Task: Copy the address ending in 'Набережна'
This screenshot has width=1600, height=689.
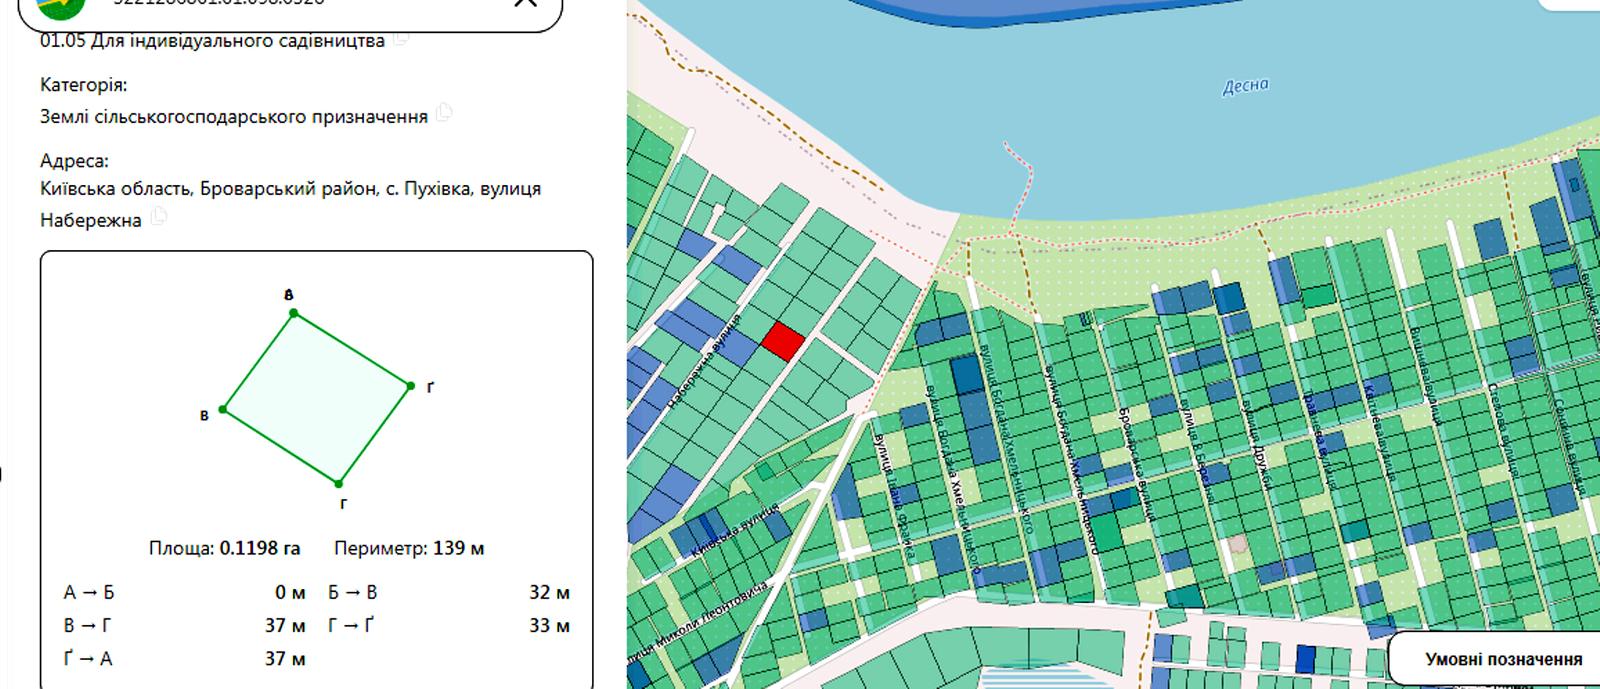Action: pyautogui.click(x=158, y=217)
